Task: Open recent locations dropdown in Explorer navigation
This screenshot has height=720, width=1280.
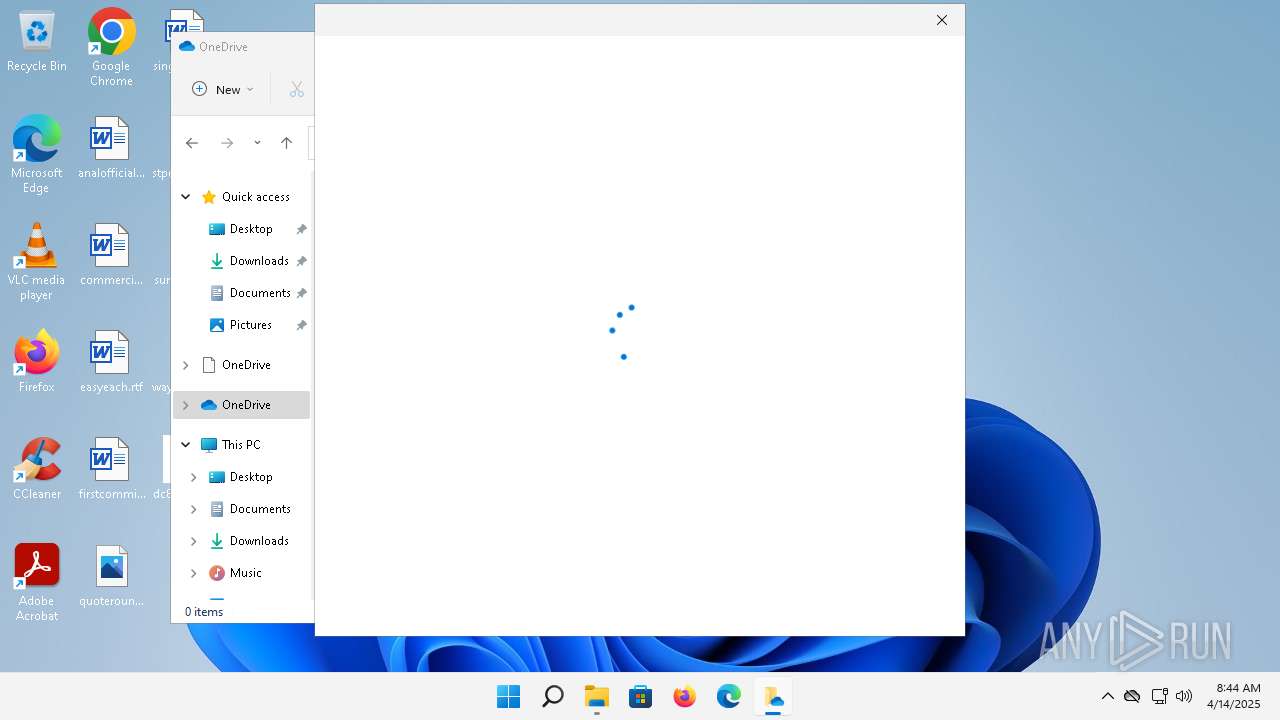Action: (x=257, y=143)
